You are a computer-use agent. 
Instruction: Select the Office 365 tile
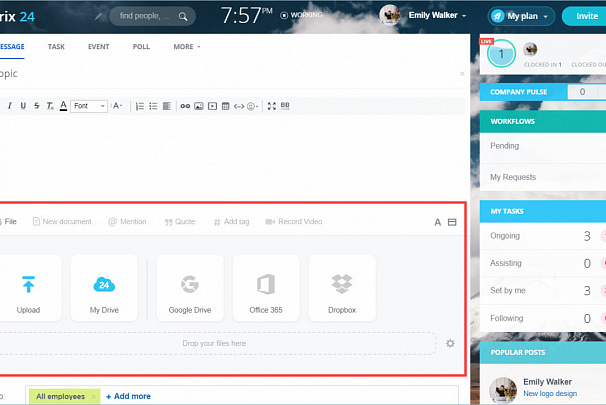[266, 288]
